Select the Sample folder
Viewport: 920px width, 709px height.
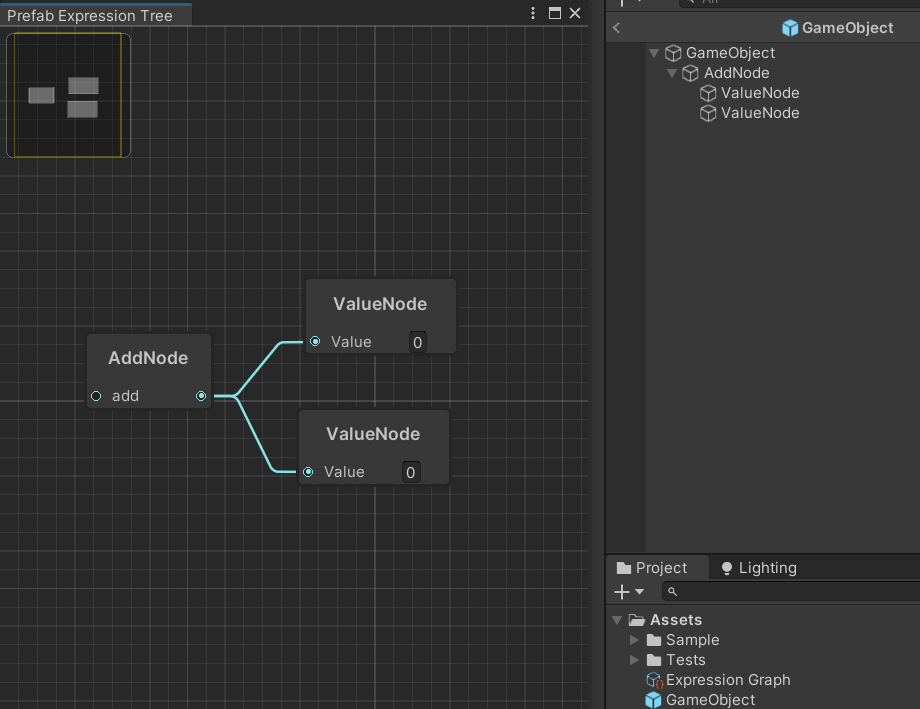pyautogui.click(x=692, y=640)
